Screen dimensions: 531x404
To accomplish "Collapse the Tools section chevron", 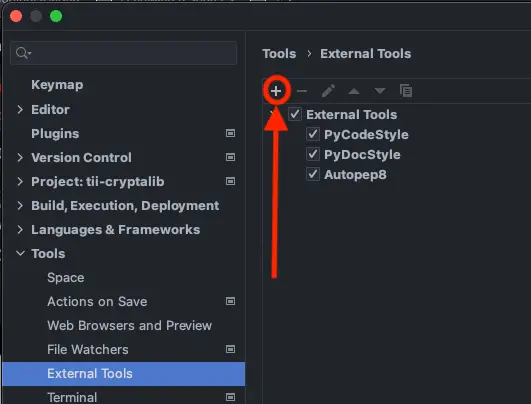I will point(20,253).
